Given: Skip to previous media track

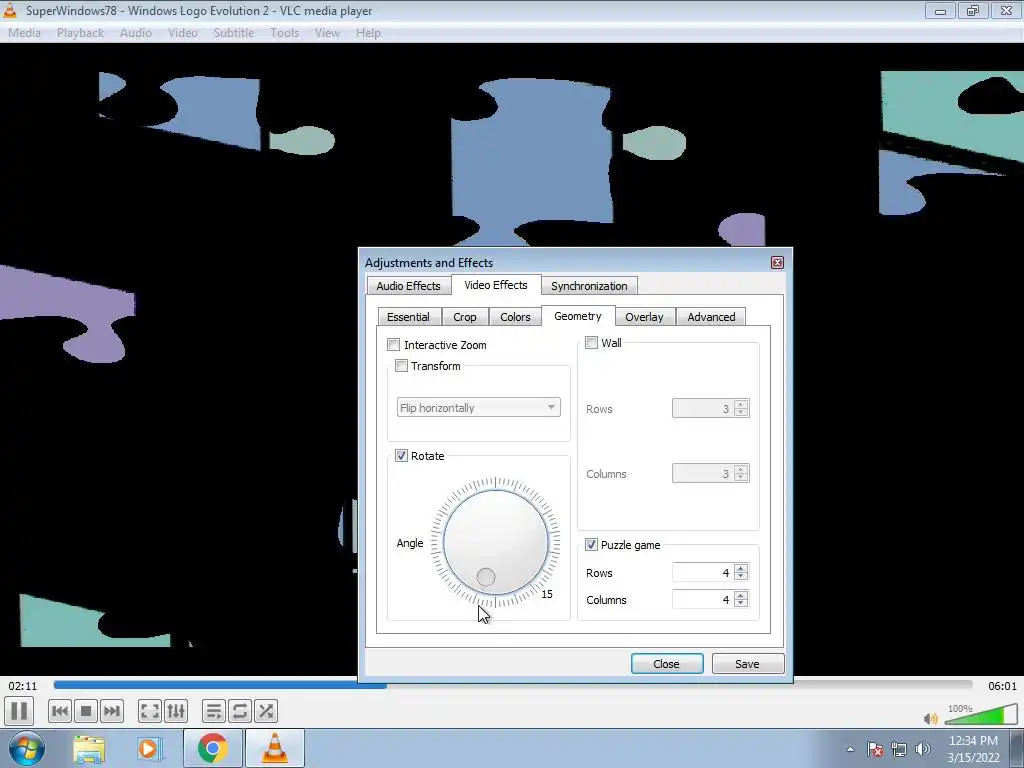Looking at the screenshot, I should (x=59, y=711).
